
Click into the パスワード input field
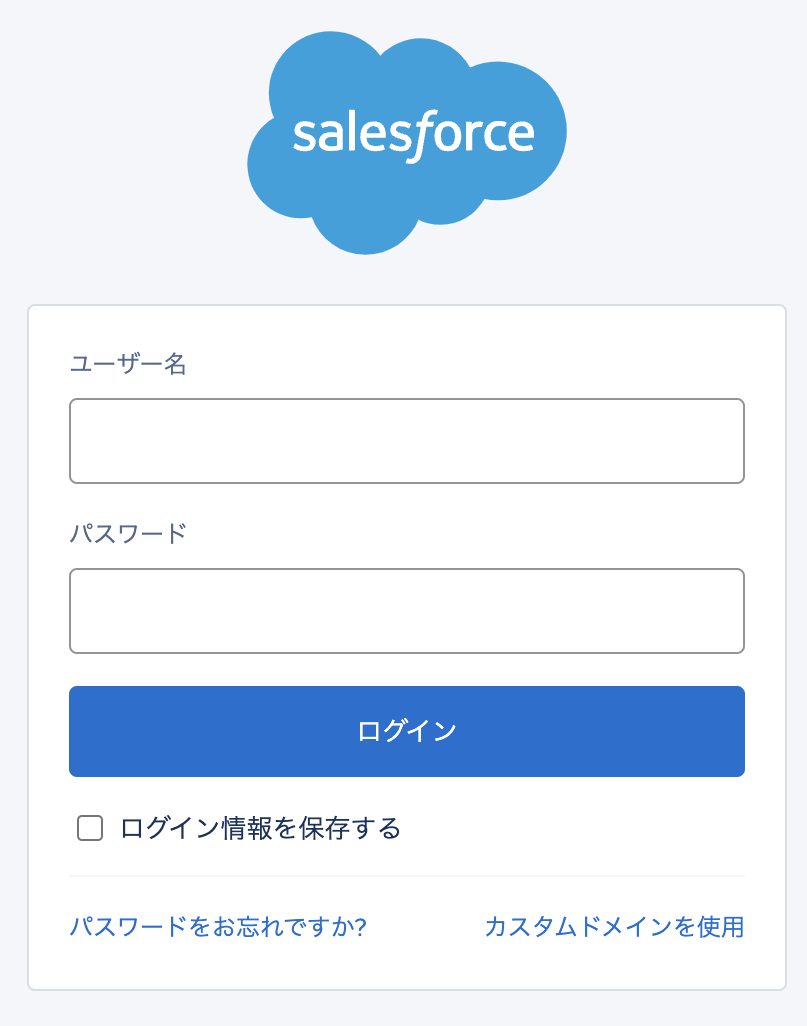[406, 611]
